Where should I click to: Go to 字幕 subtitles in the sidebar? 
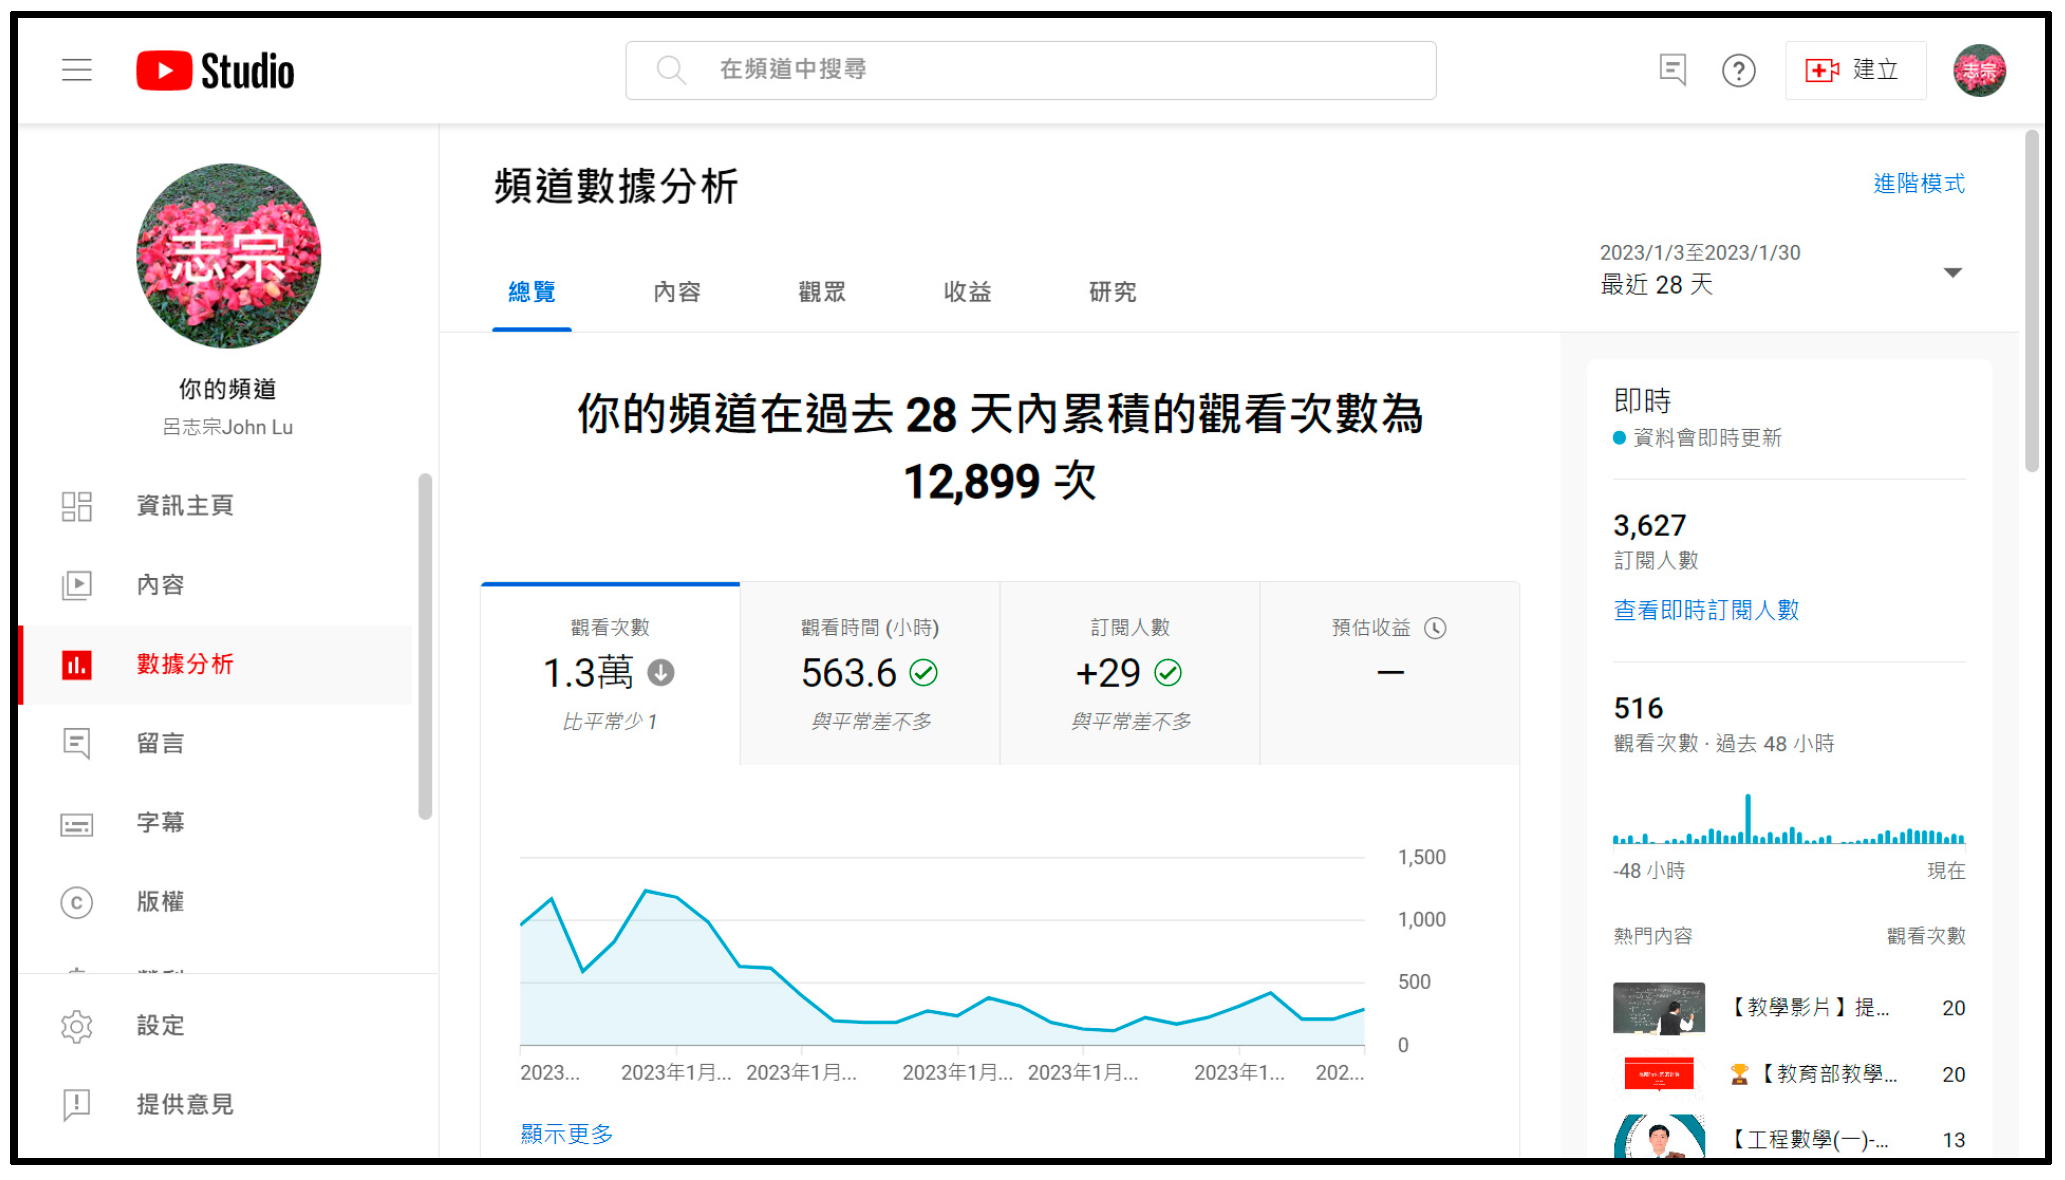pyautogui.click(x=161, y=823)
